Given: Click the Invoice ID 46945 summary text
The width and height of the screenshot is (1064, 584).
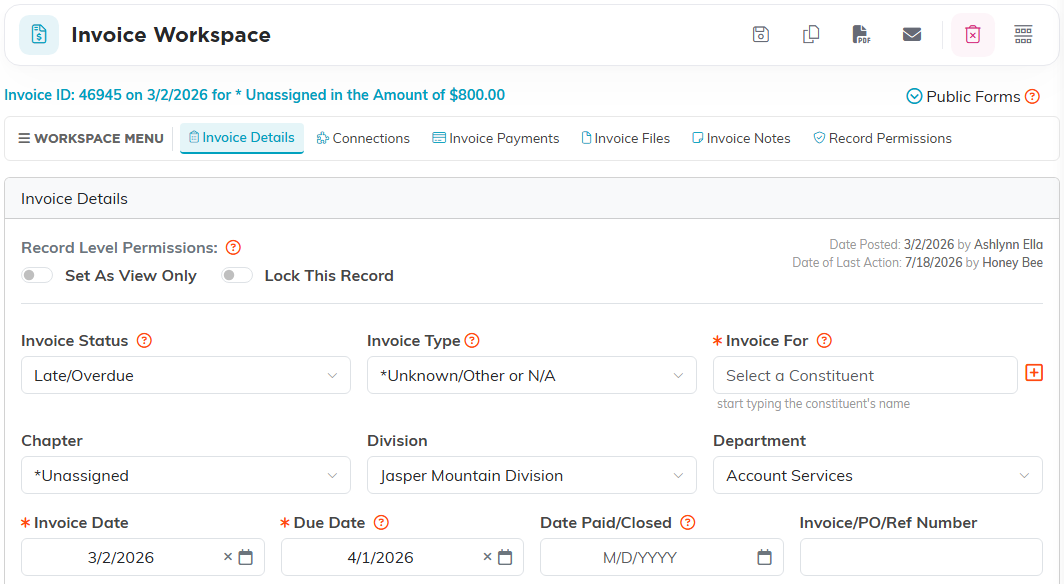Looking at the screenshot, I should (x=254, y=95).
